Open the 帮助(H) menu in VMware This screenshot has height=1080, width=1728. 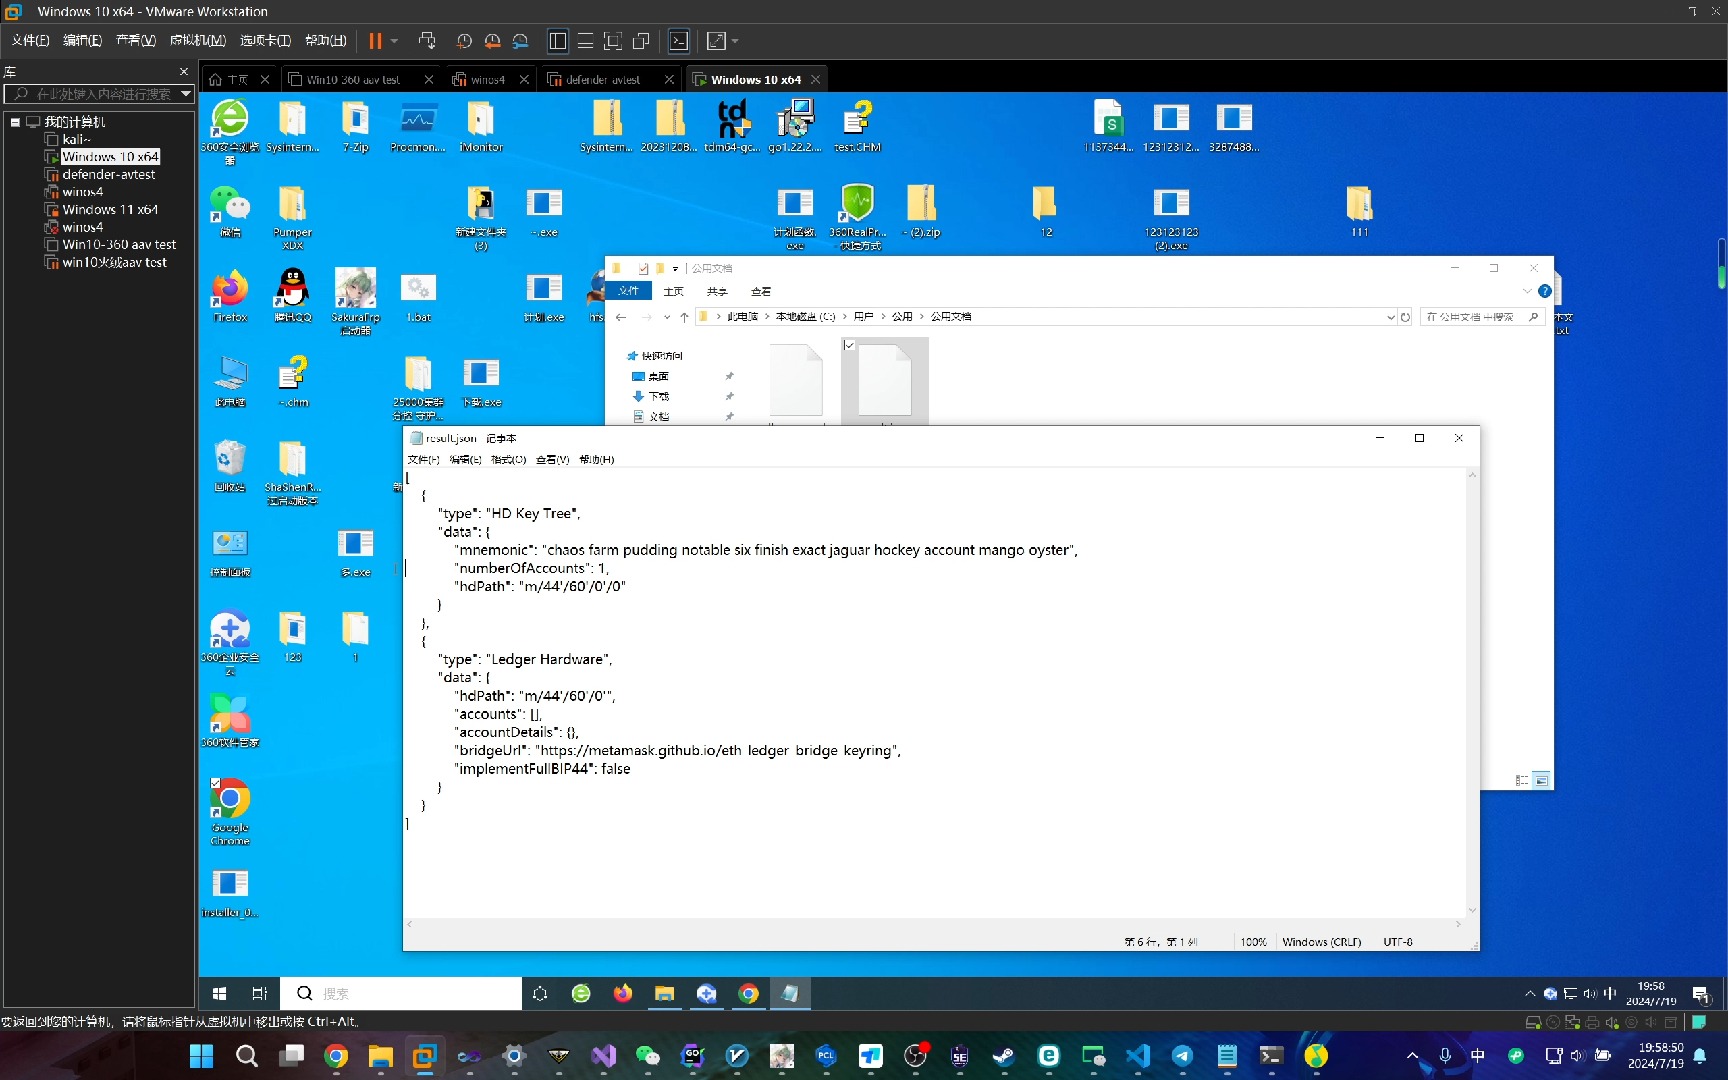tap(326, 40)
